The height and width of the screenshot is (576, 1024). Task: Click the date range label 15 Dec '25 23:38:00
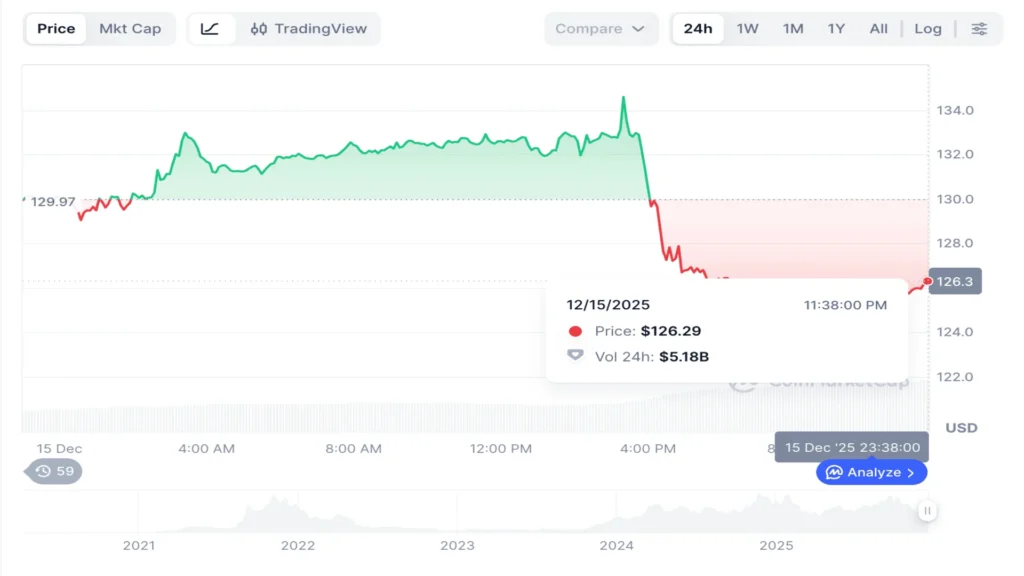pyautogui.click(x=850, y=448)
